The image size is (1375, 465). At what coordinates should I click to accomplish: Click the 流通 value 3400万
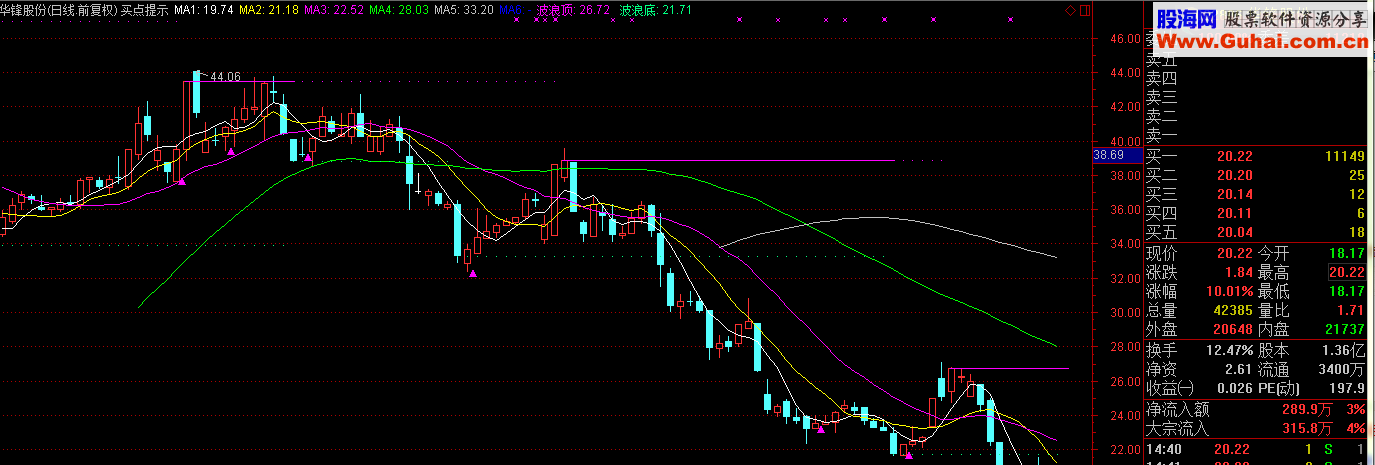pyautogui.click(x=1342, y=369)
